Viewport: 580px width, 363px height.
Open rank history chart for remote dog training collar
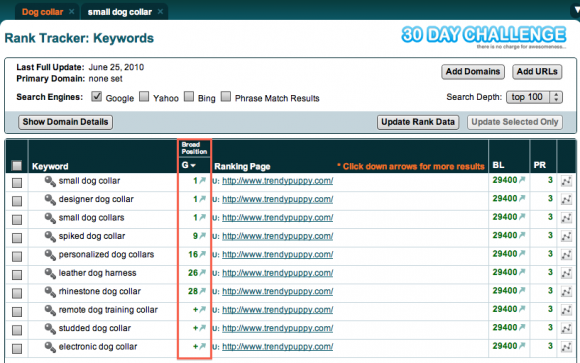[566, 310]
